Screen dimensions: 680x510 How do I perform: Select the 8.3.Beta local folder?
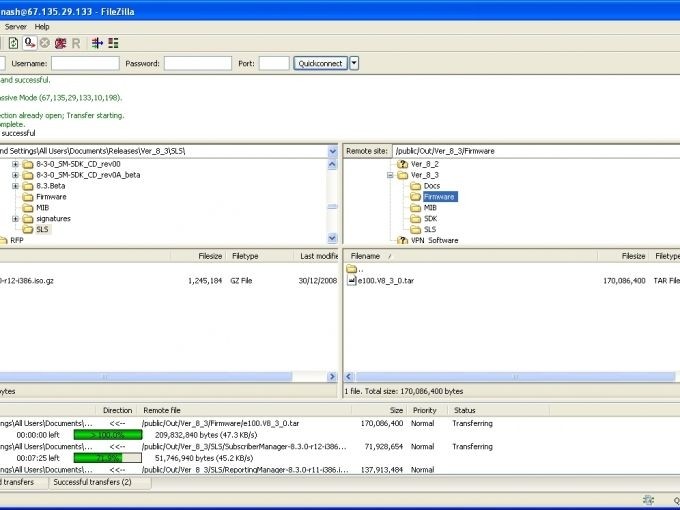click(50, 186)
